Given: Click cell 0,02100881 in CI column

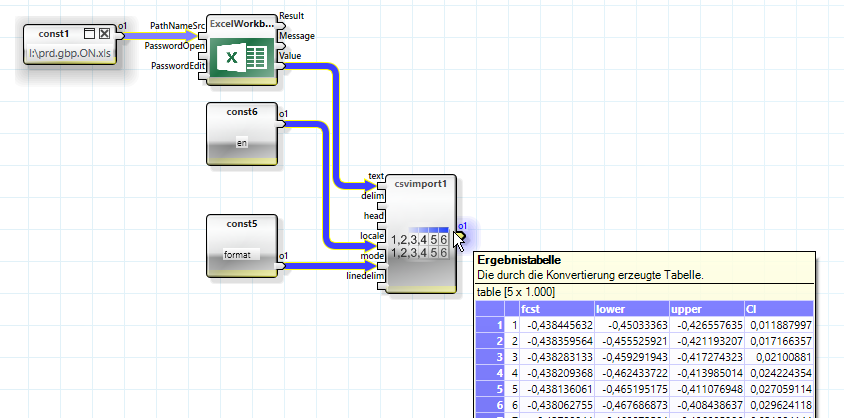Looking at the screenshot, I should point(779,357).
